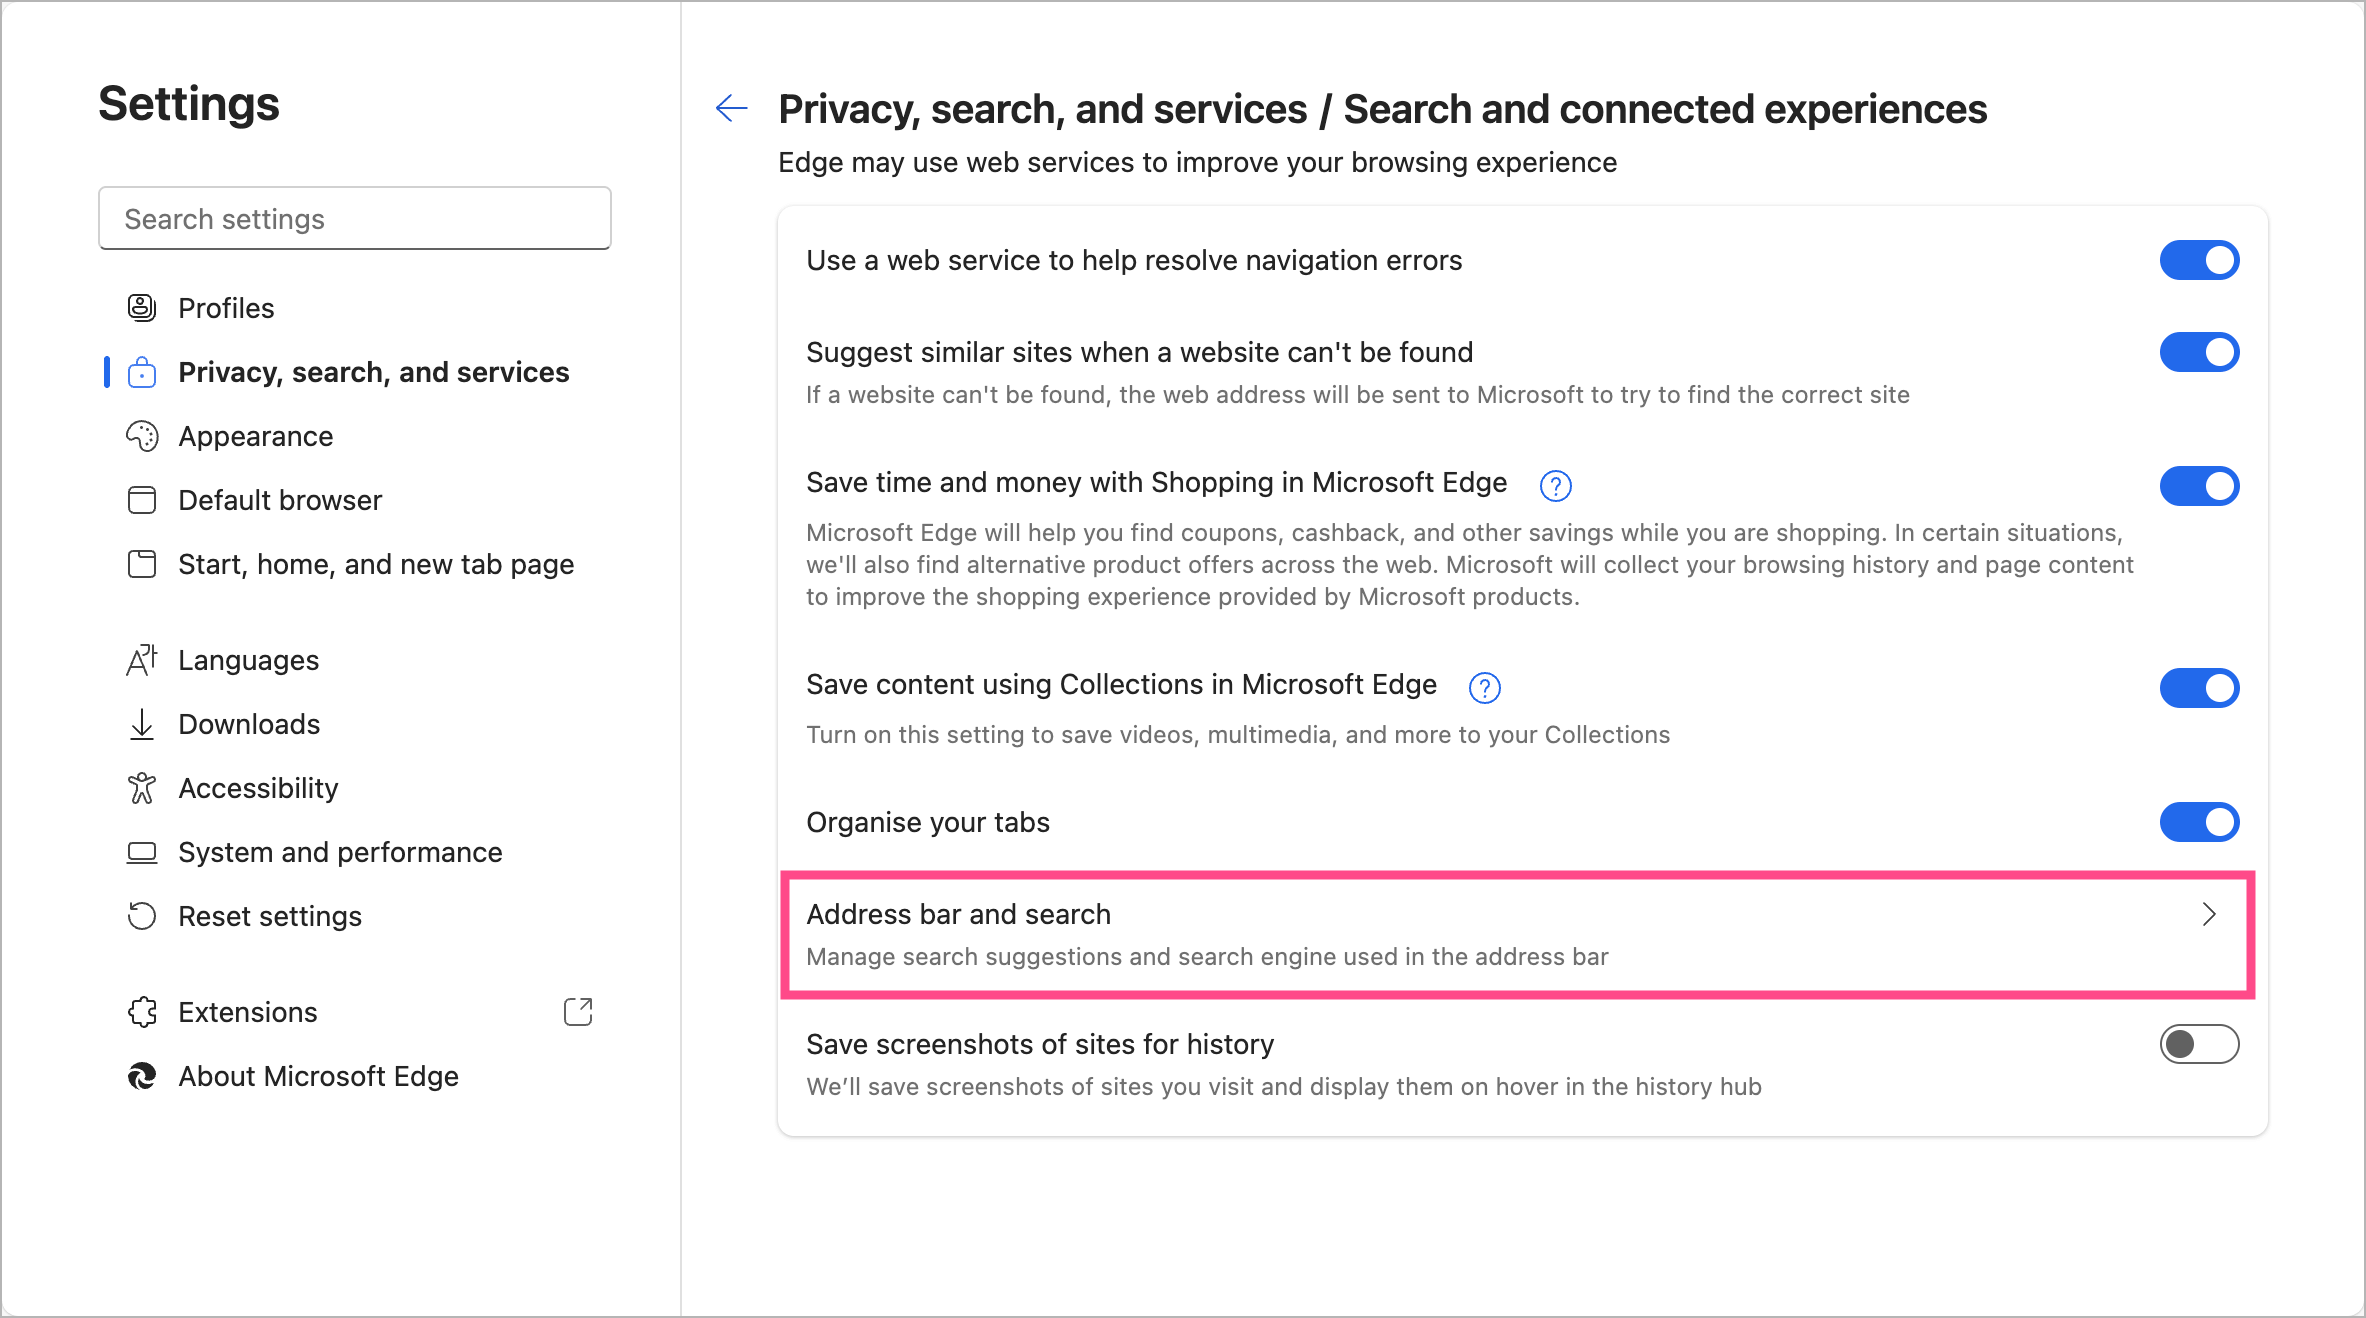This screenshot has width=2366, height=1318.
Task: Toggle off Organise your tabs
Action: (x=2198, y=822)
